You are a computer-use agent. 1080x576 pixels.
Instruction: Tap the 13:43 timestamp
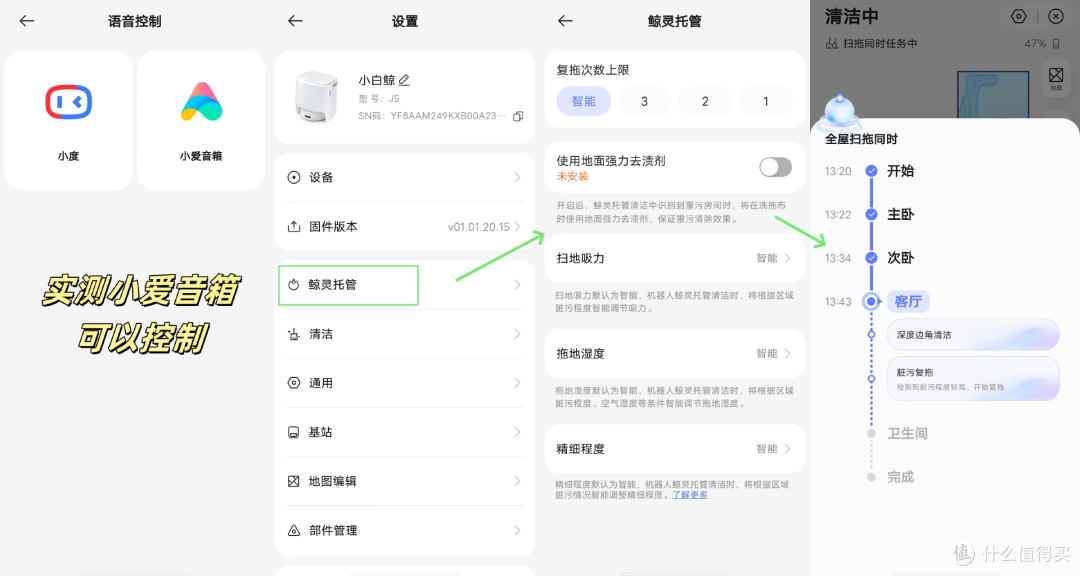point(838,302)
